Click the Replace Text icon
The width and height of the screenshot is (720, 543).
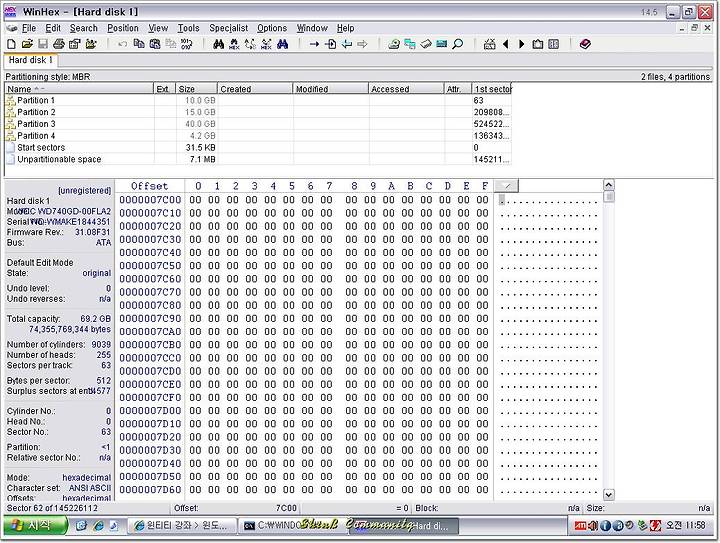[250, 44]
